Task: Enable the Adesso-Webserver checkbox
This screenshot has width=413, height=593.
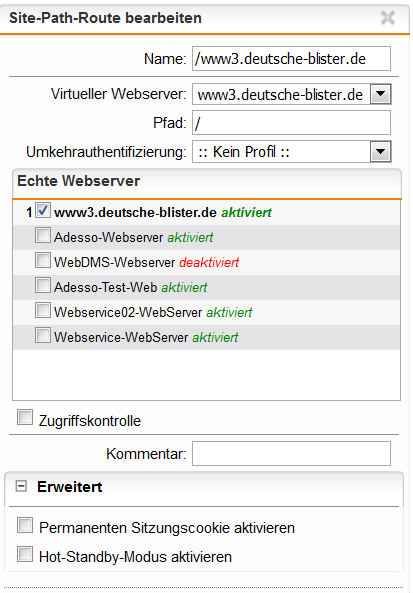Action: (x=43, y=235)
